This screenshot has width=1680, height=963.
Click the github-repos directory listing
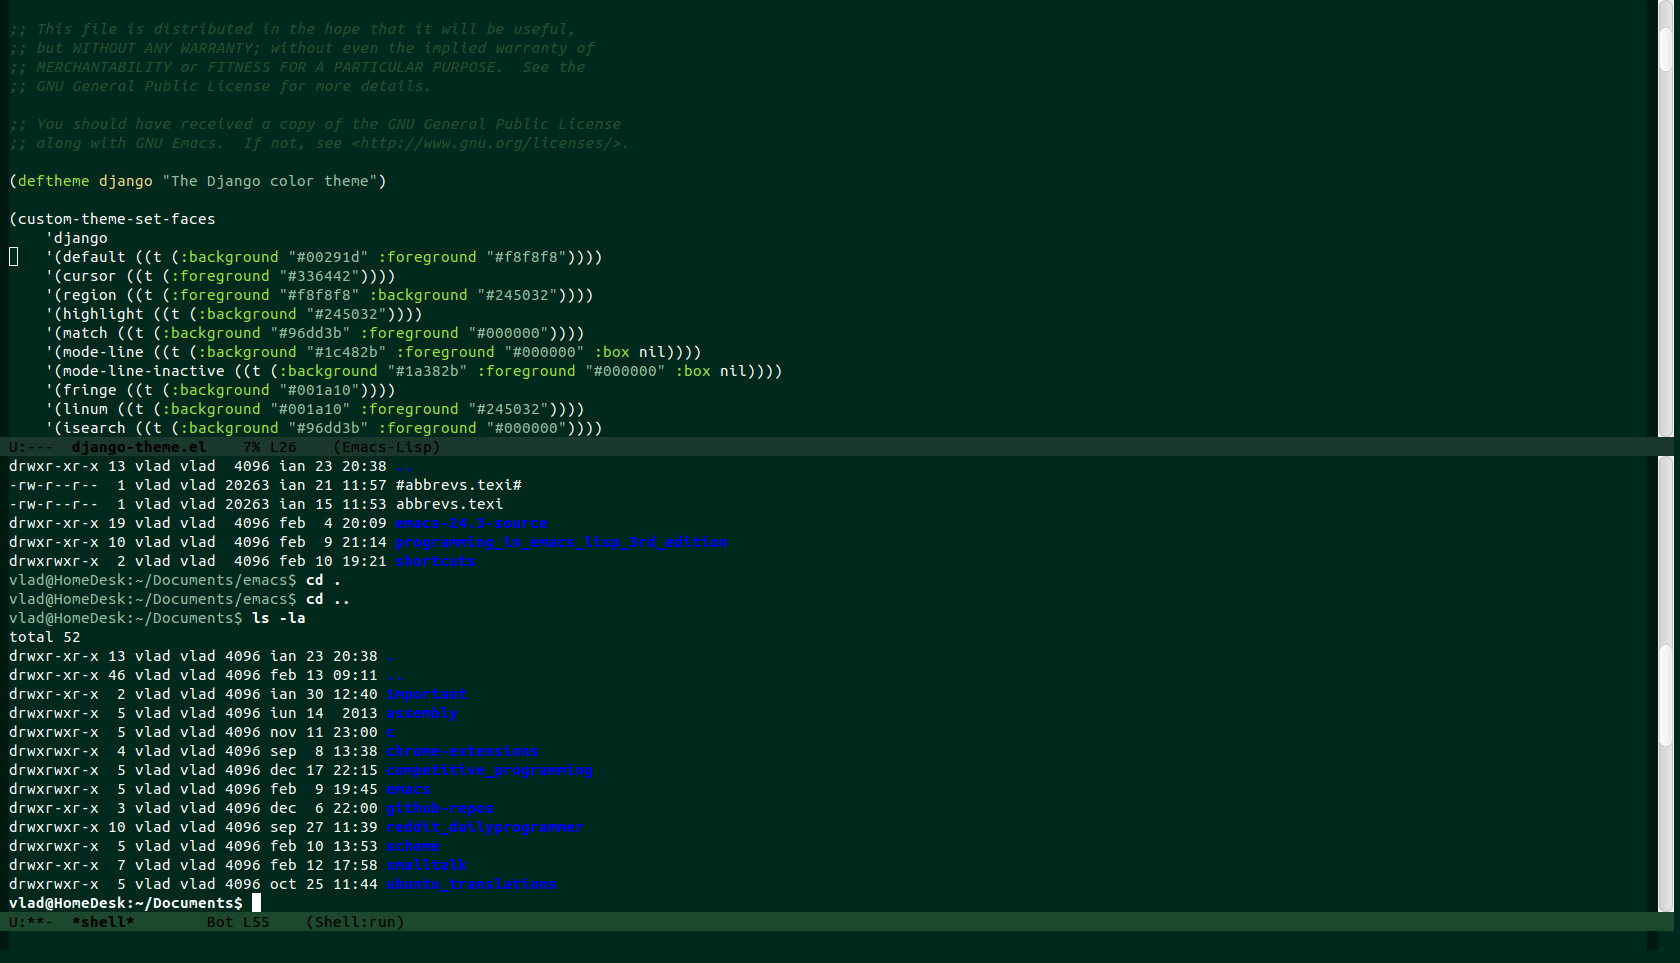[440, 808]
